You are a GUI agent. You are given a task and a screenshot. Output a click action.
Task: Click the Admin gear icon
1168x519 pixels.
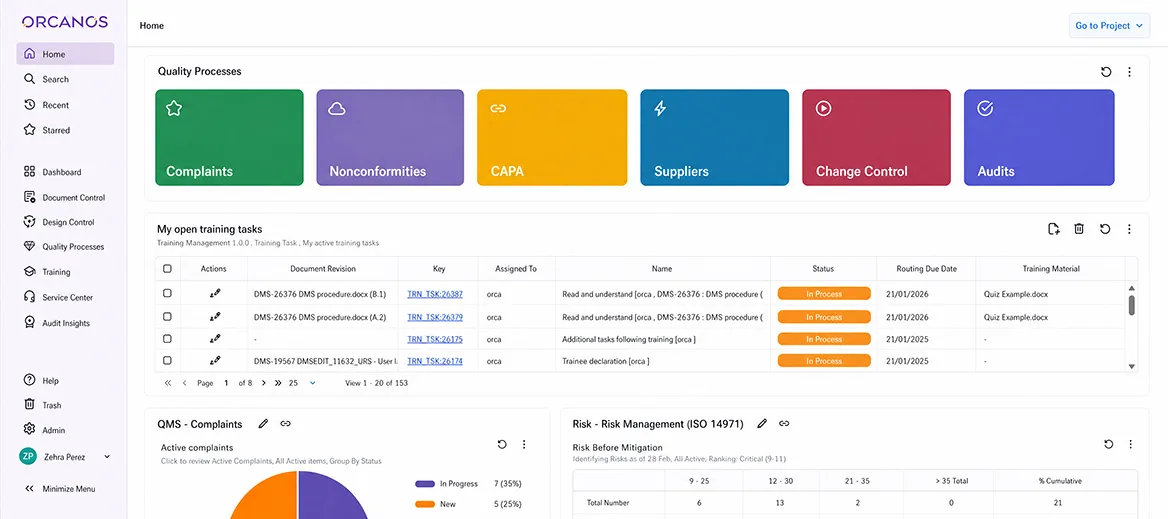30,430
